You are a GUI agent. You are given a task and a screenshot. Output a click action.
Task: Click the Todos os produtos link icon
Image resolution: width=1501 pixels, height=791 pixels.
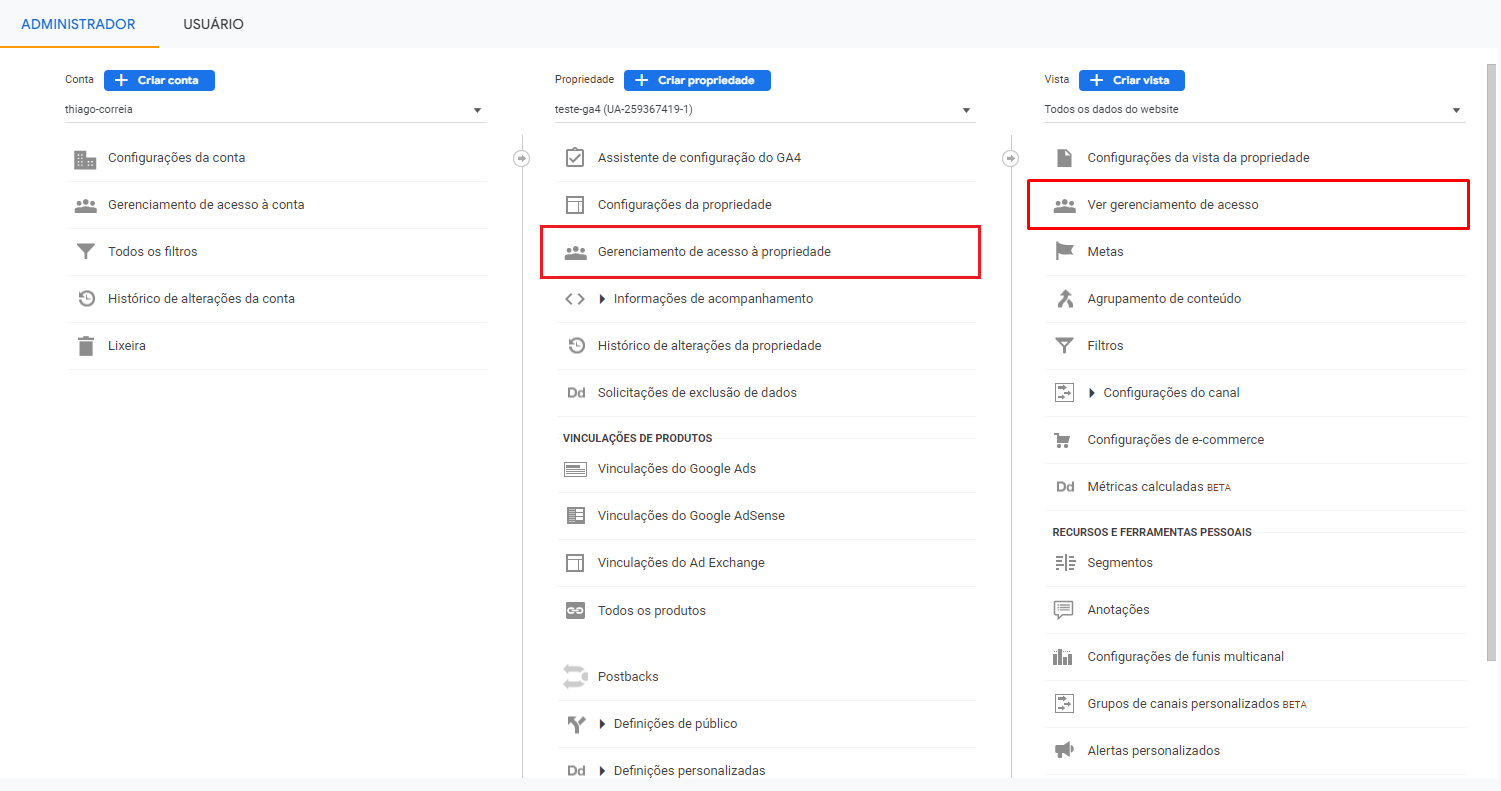(575, 611)
